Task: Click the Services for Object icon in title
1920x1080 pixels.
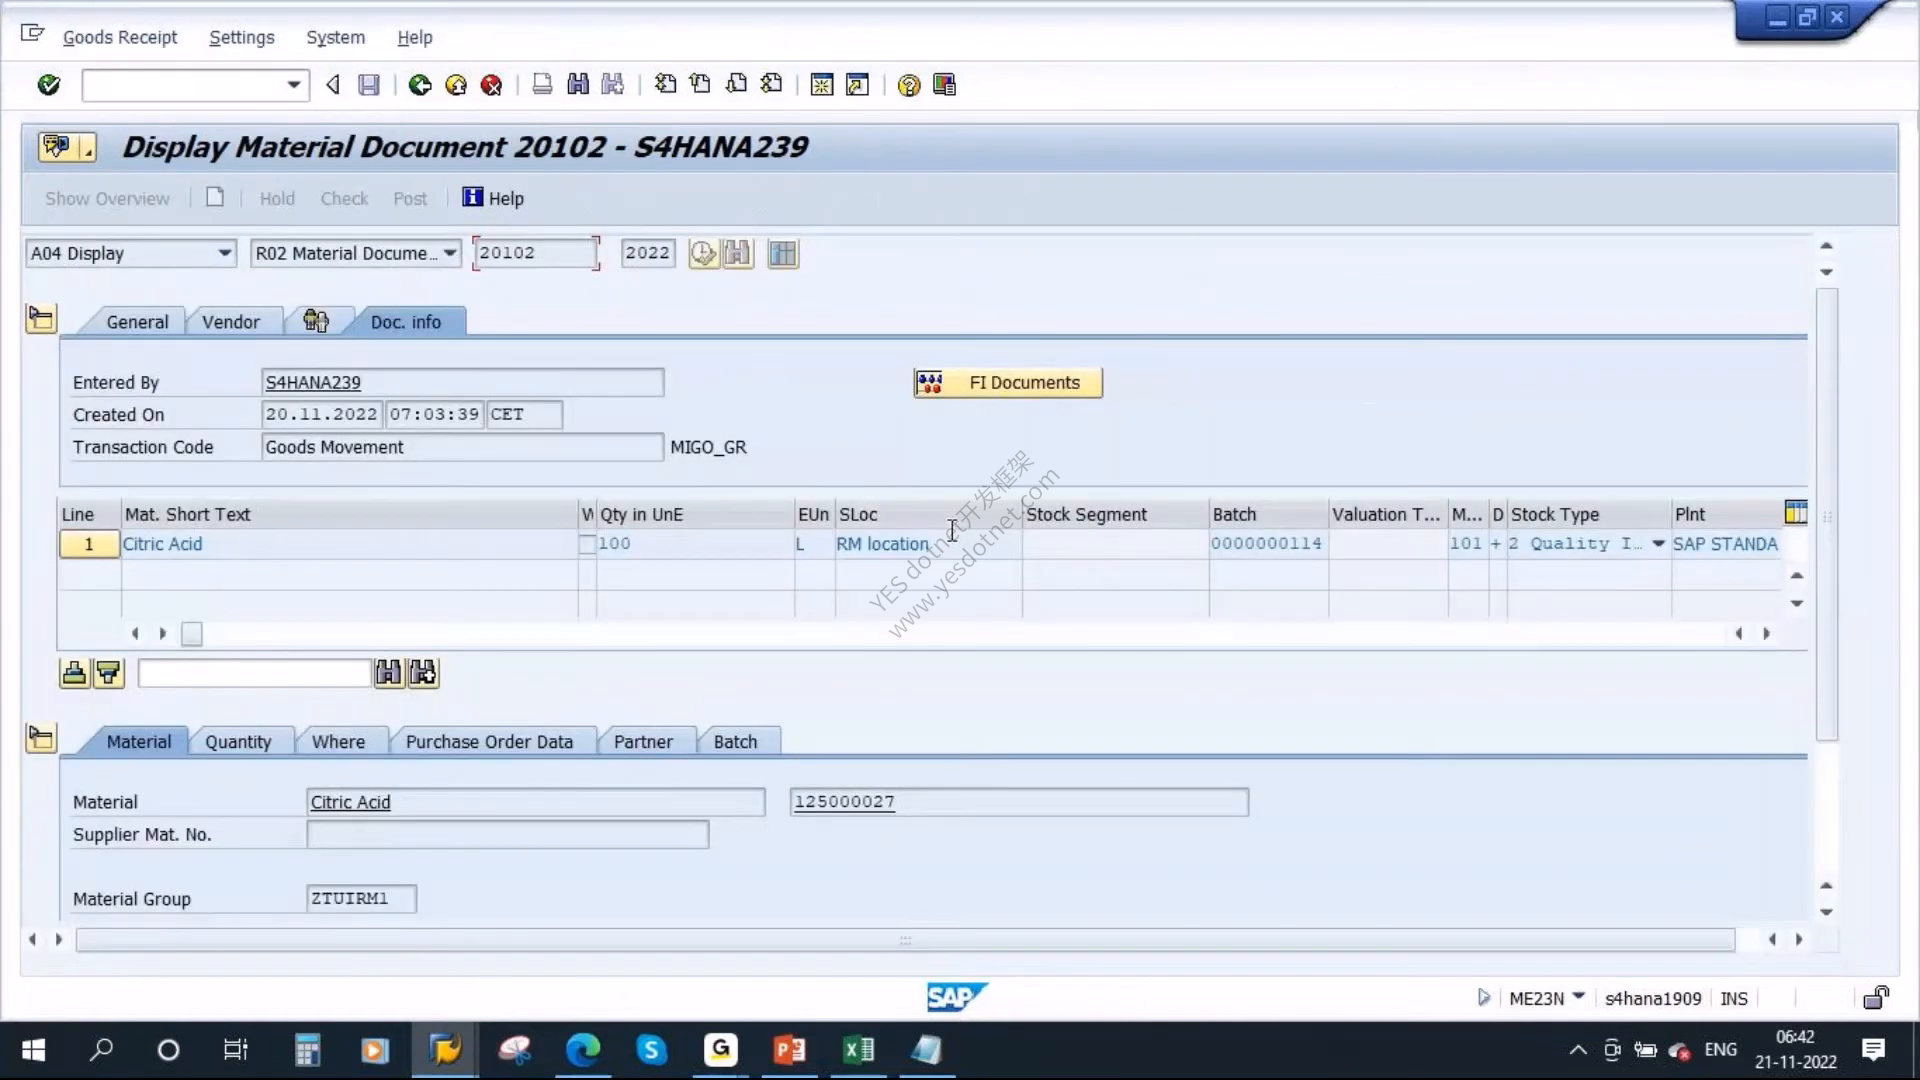Action: [x=67, y=147]
